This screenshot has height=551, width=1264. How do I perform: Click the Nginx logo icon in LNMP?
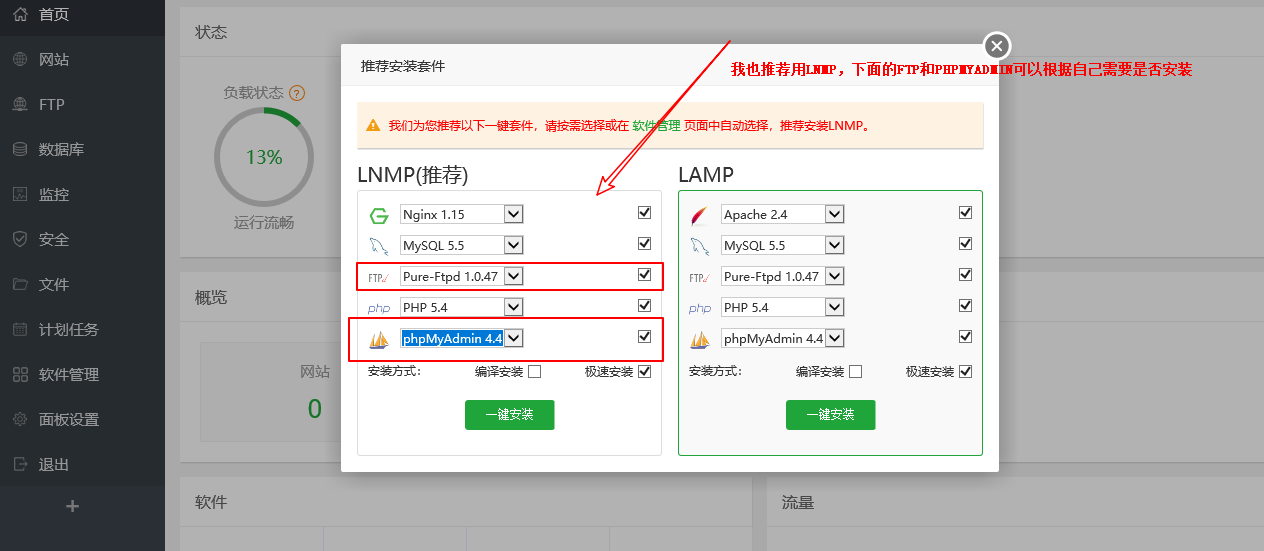point(378,215)
